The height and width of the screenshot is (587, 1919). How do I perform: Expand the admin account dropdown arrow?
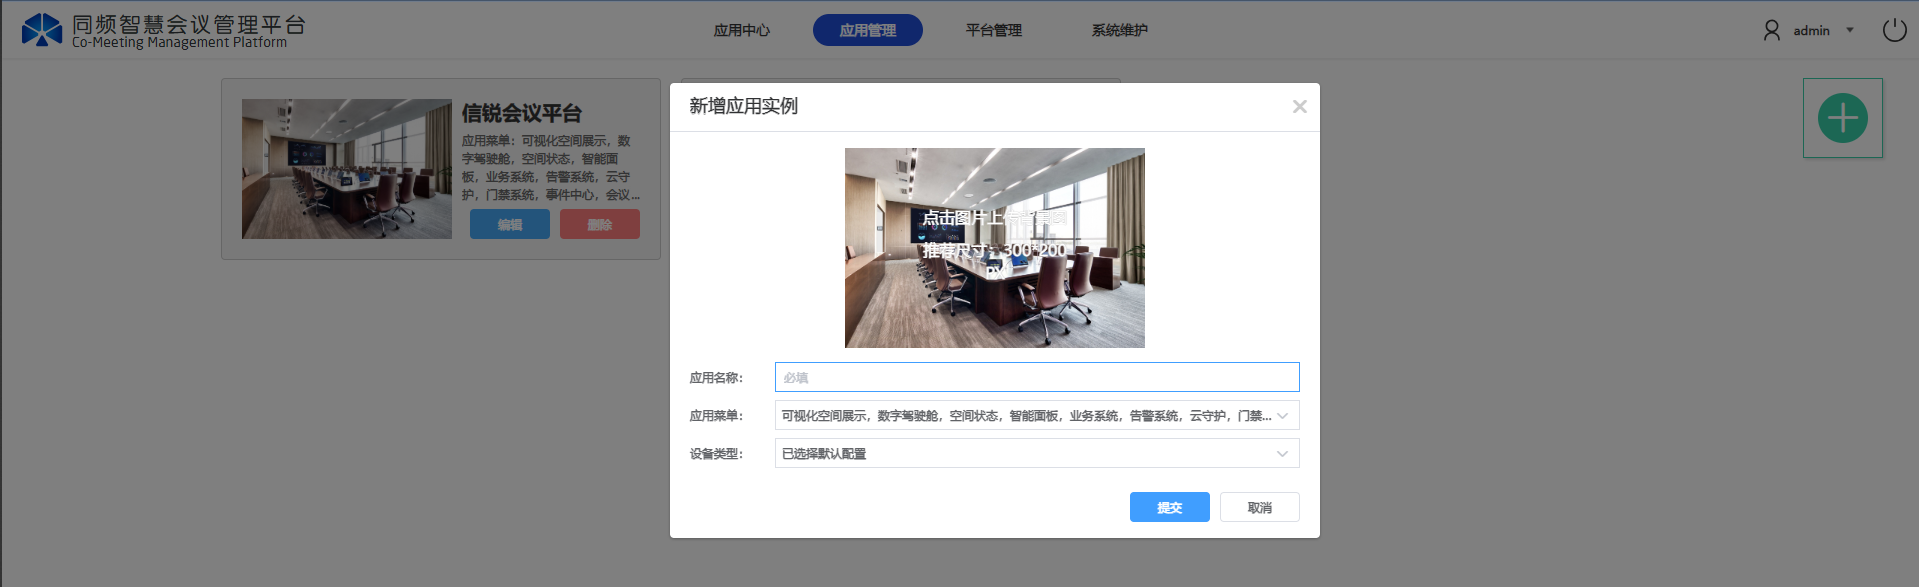(x=1850, y=30)
